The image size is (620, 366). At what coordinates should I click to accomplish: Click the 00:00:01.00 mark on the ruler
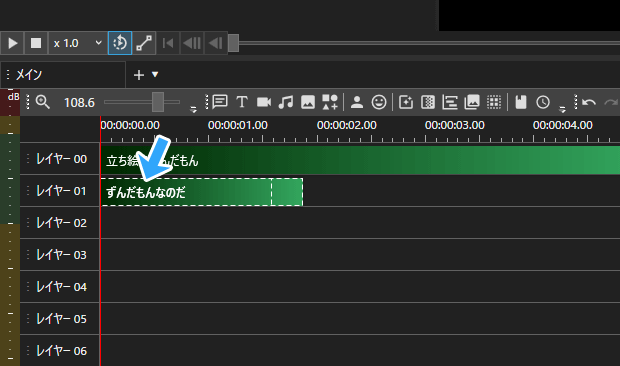(x=238, y=125)
